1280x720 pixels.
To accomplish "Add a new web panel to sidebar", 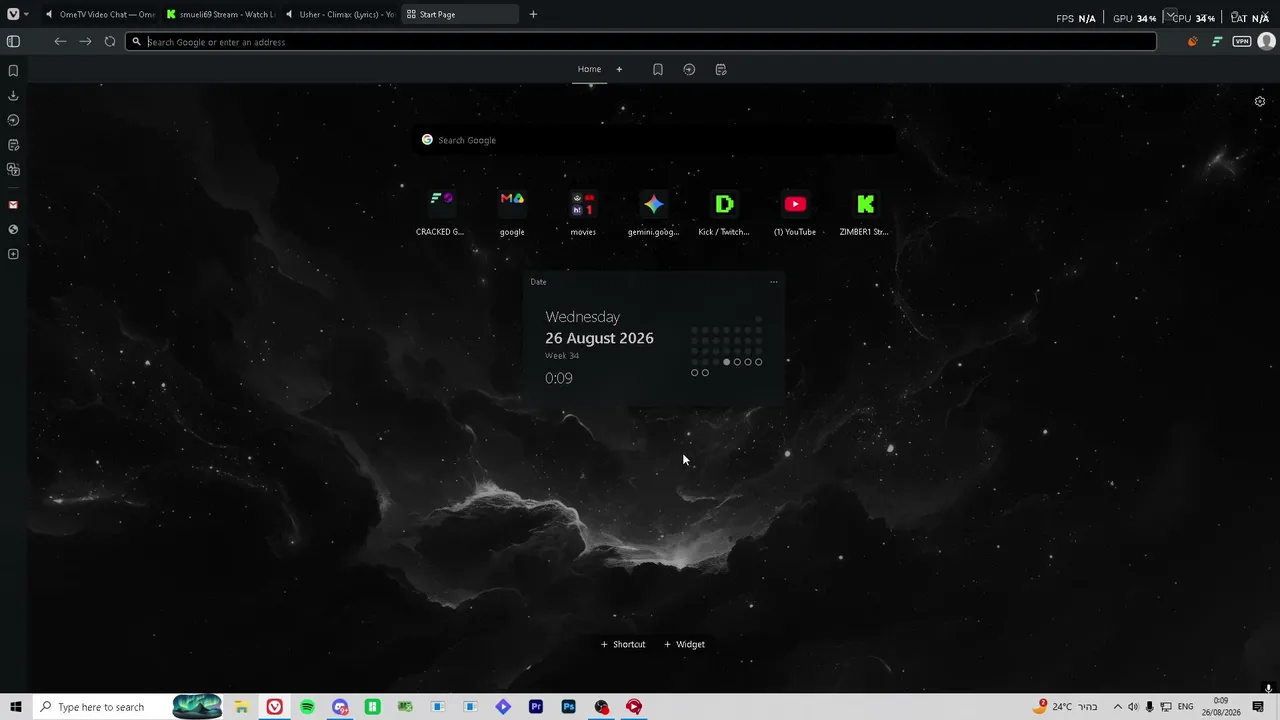I will point(13,254).
